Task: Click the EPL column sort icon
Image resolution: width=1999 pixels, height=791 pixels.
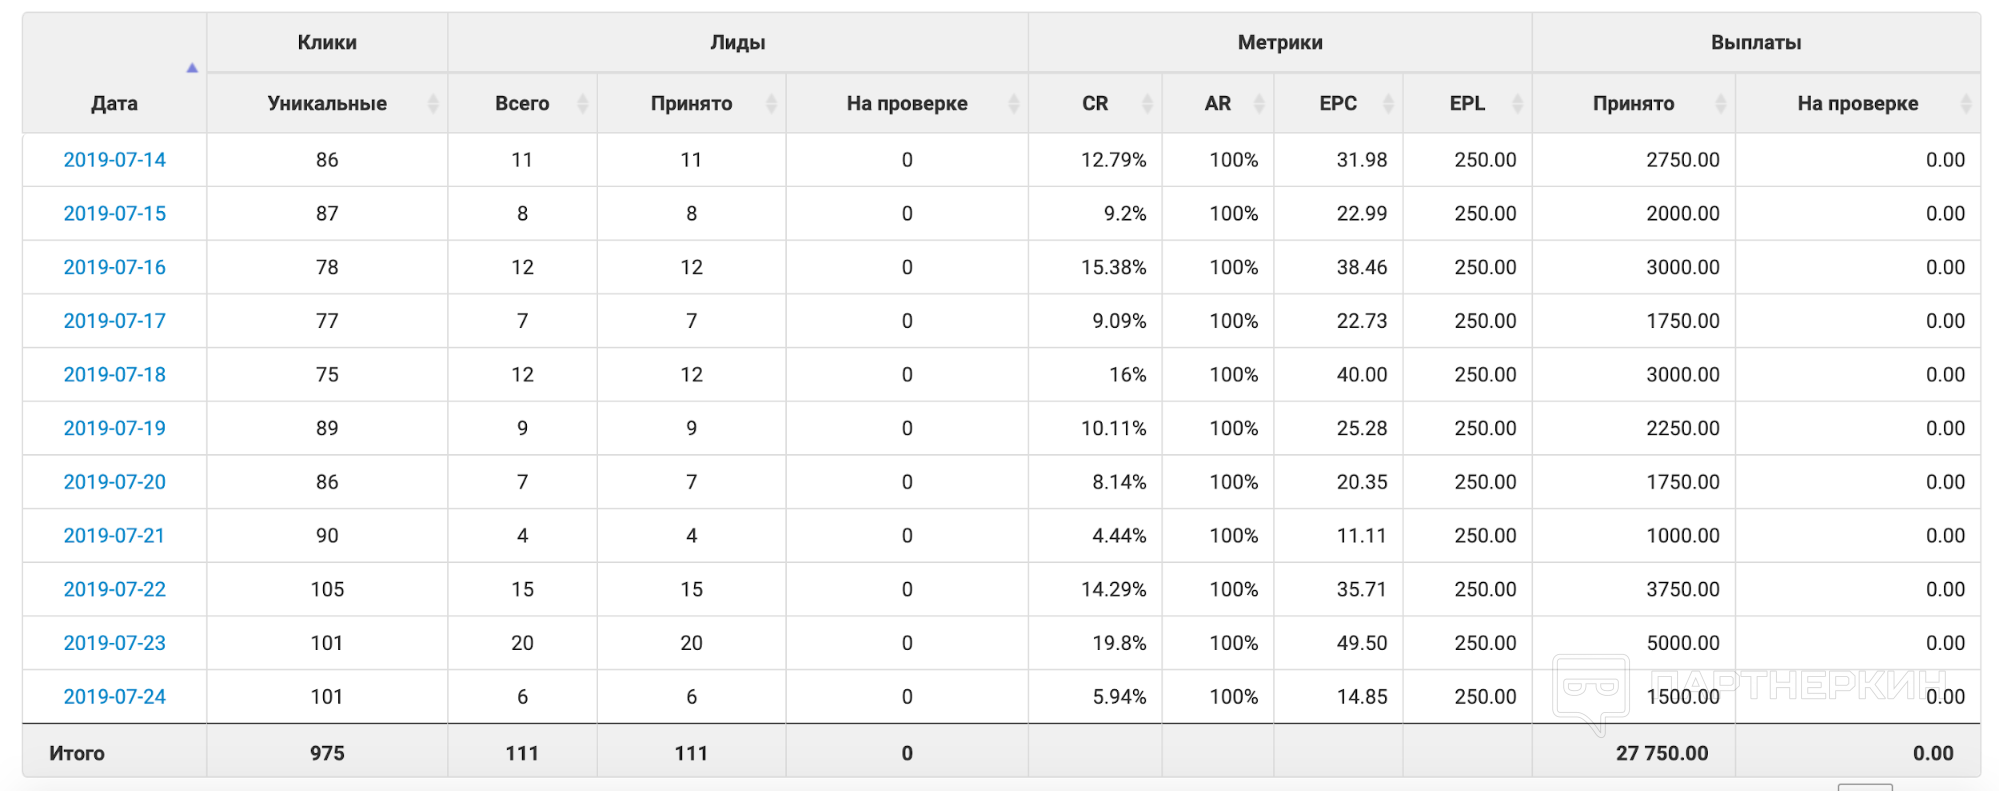Action: (1517, 103)
